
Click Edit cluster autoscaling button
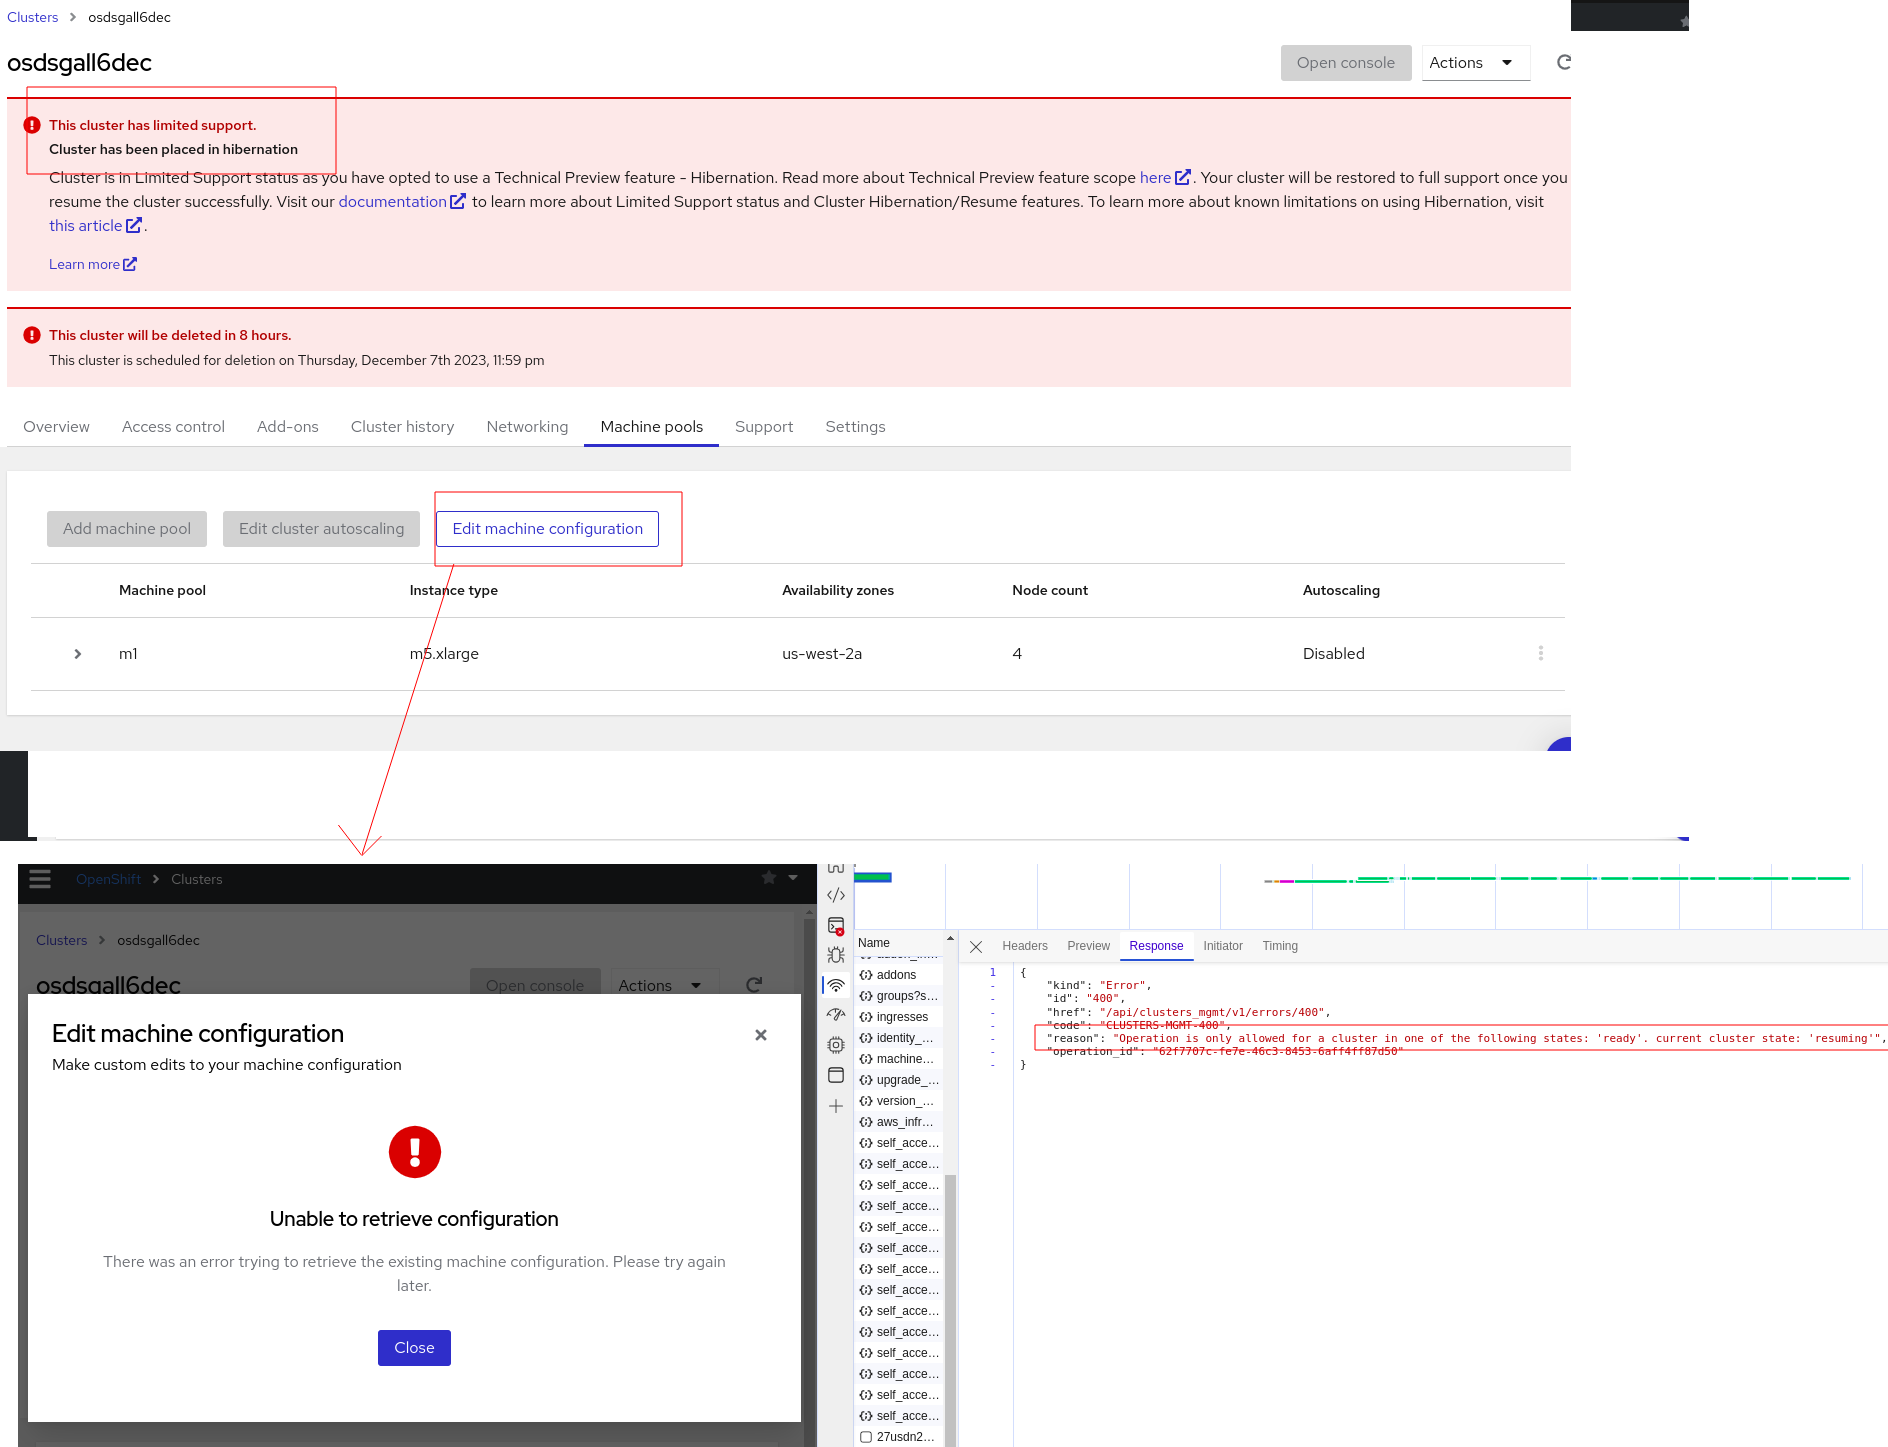(x=321, y=529)
